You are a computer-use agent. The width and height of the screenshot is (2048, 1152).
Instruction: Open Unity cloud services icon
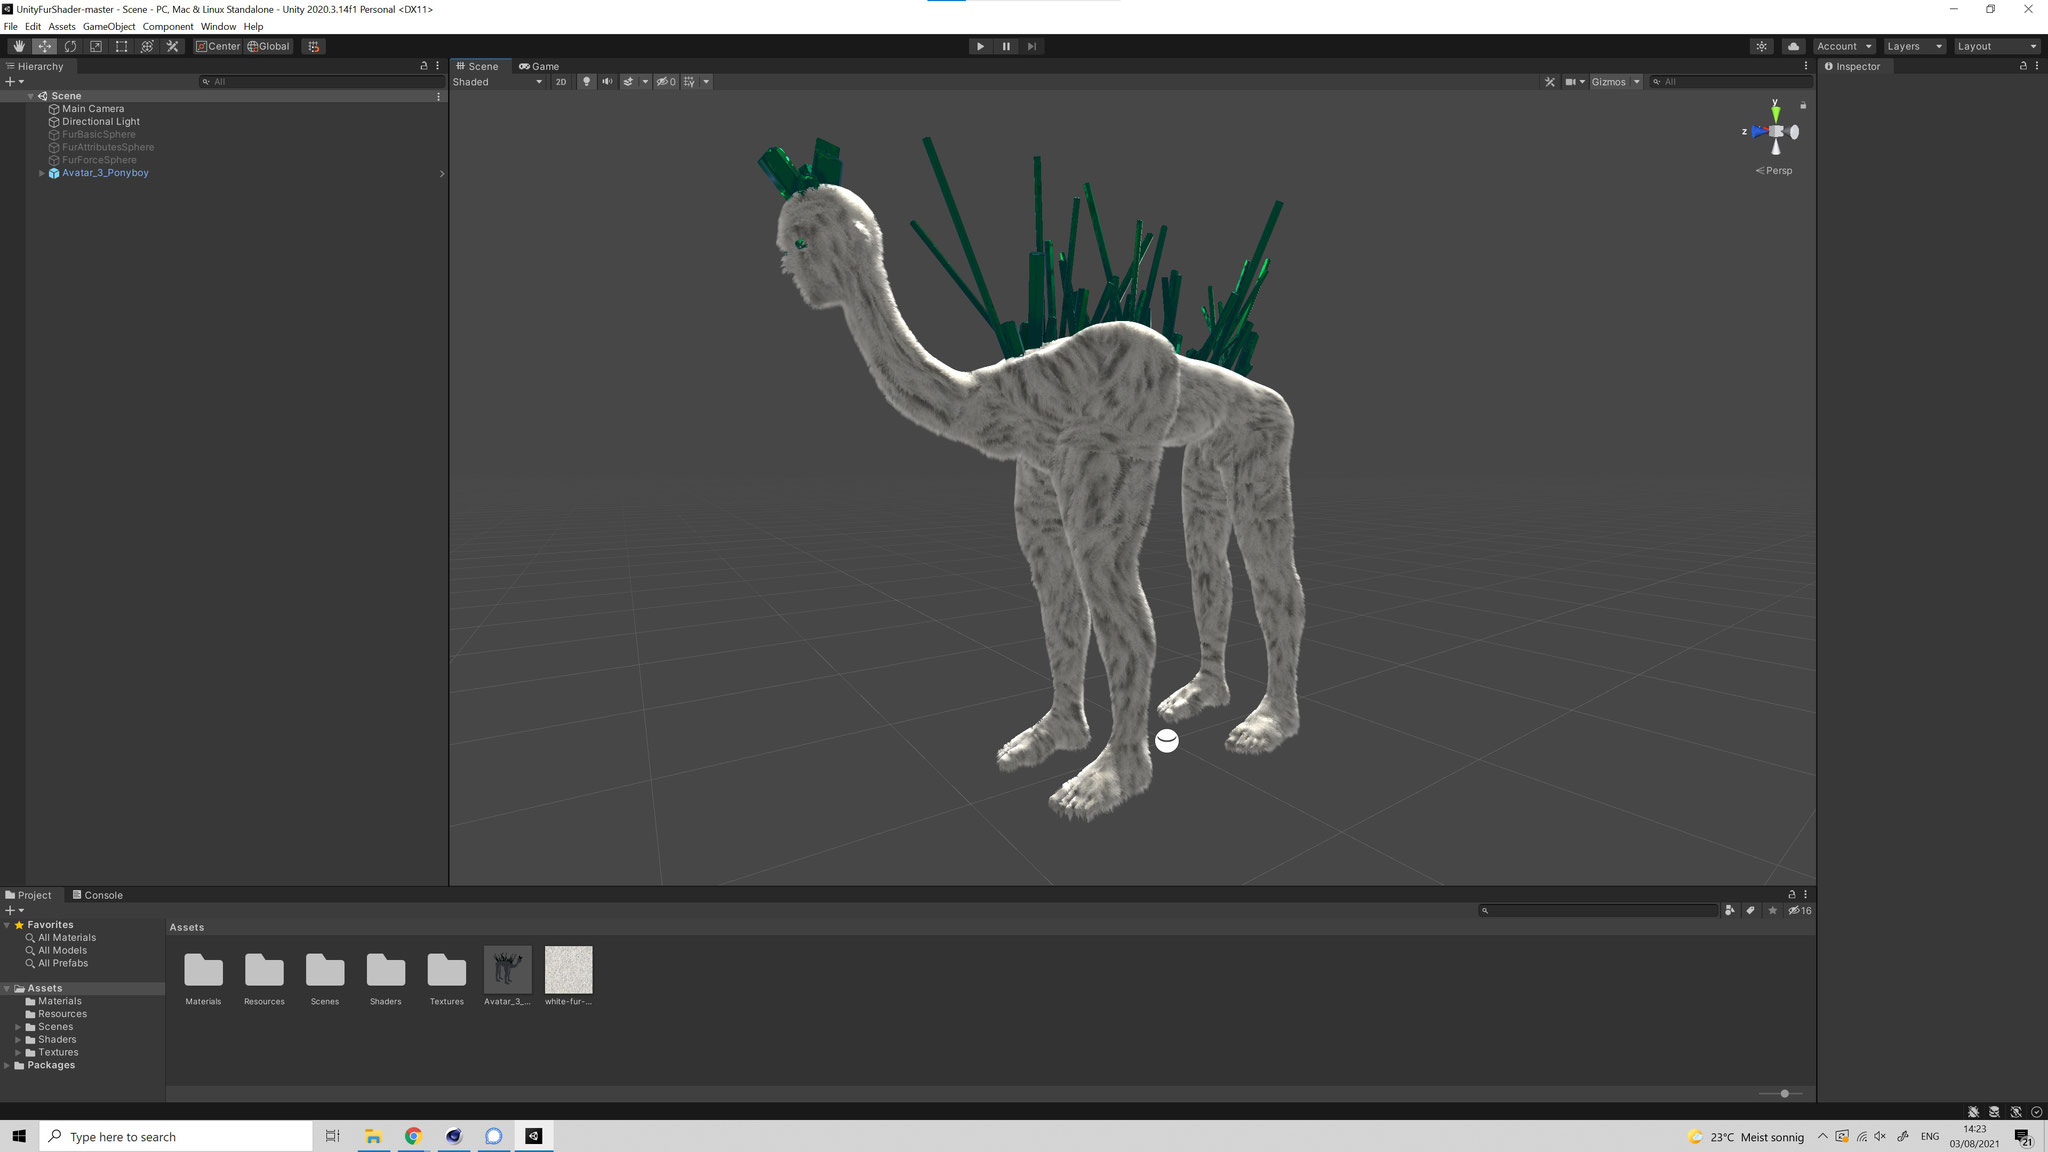coord(1794,46)
